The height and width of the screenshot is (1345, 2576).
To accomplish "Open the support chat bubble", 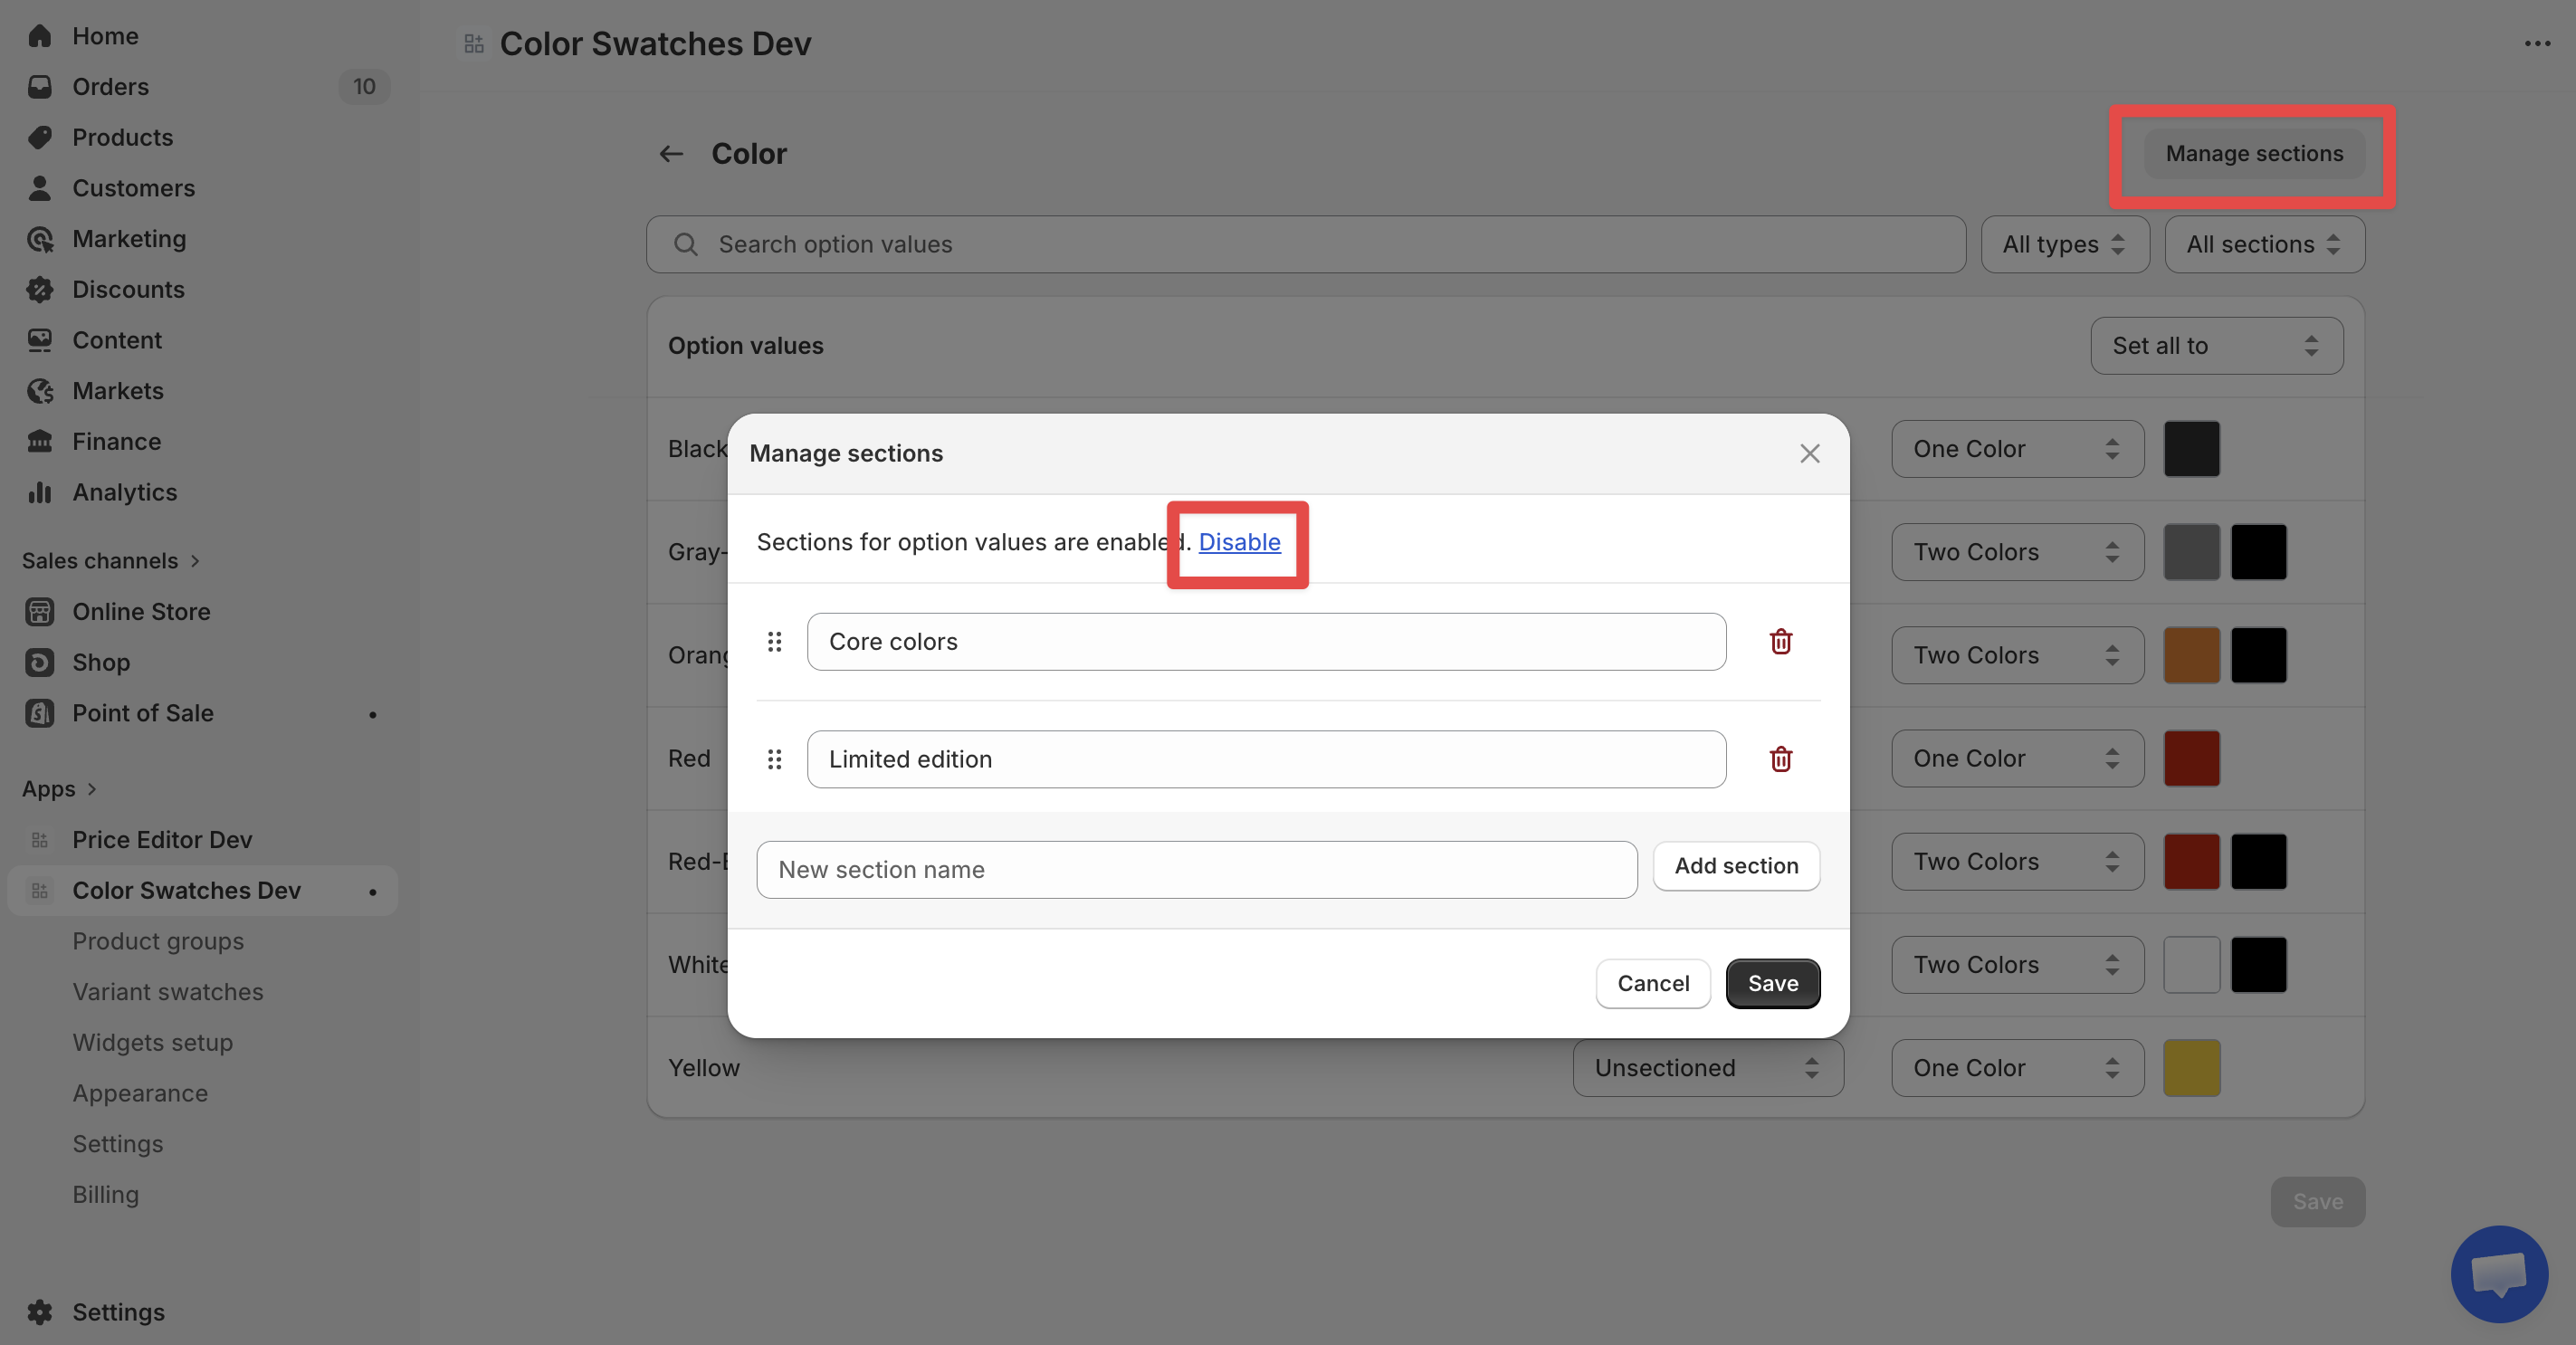I will [2498, 1274].
